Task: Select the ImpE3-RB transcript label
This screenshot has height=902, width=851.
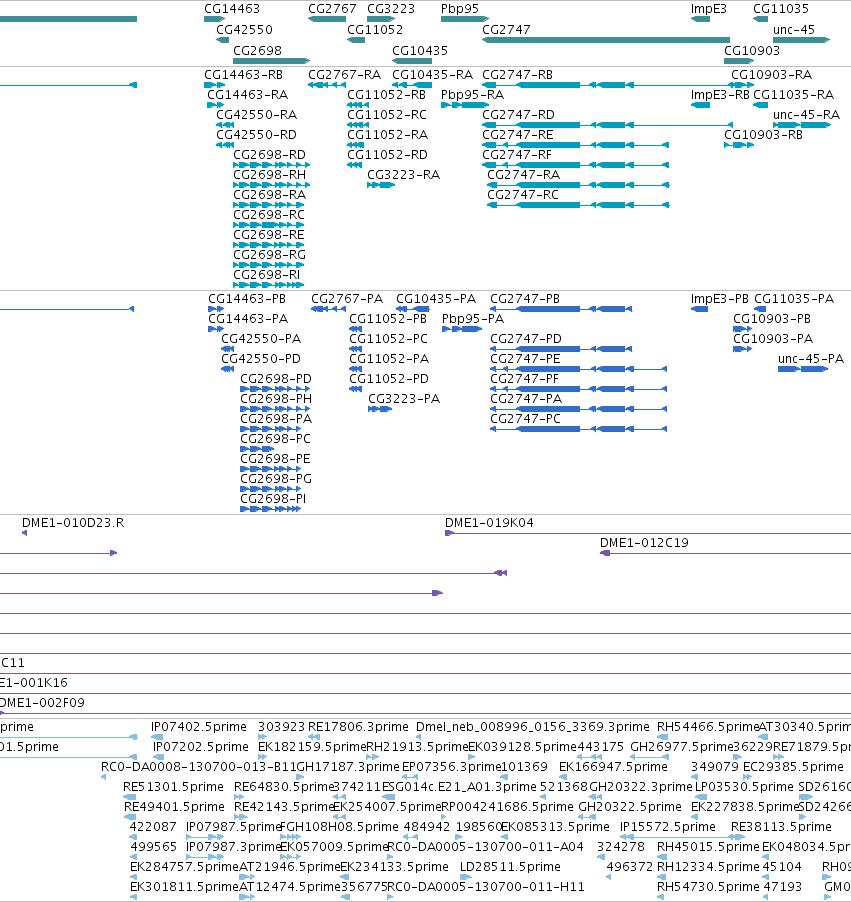Action: coord(720,95)
